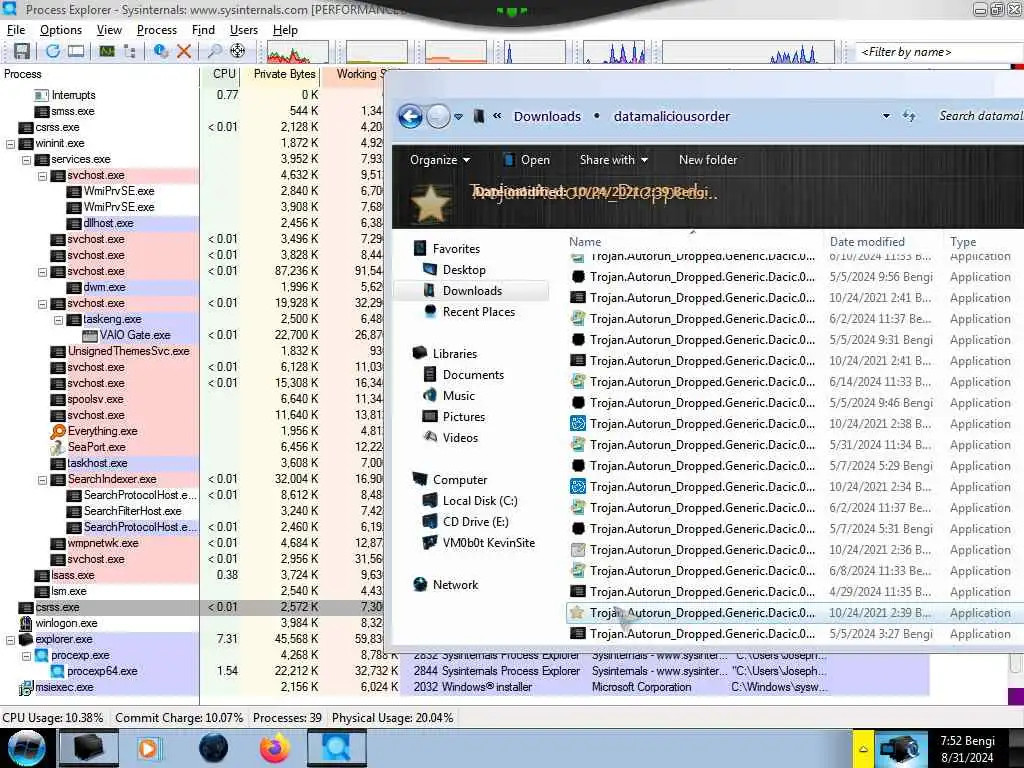Viewport: 1024px width, 768px height.
Task: Select the Documents library
Action: [473, 375]
